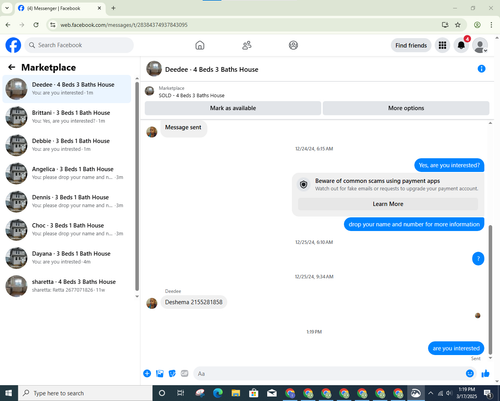Click the install app icon in address bar
This screenshot has width=500, height=401.
click(445, 25)
